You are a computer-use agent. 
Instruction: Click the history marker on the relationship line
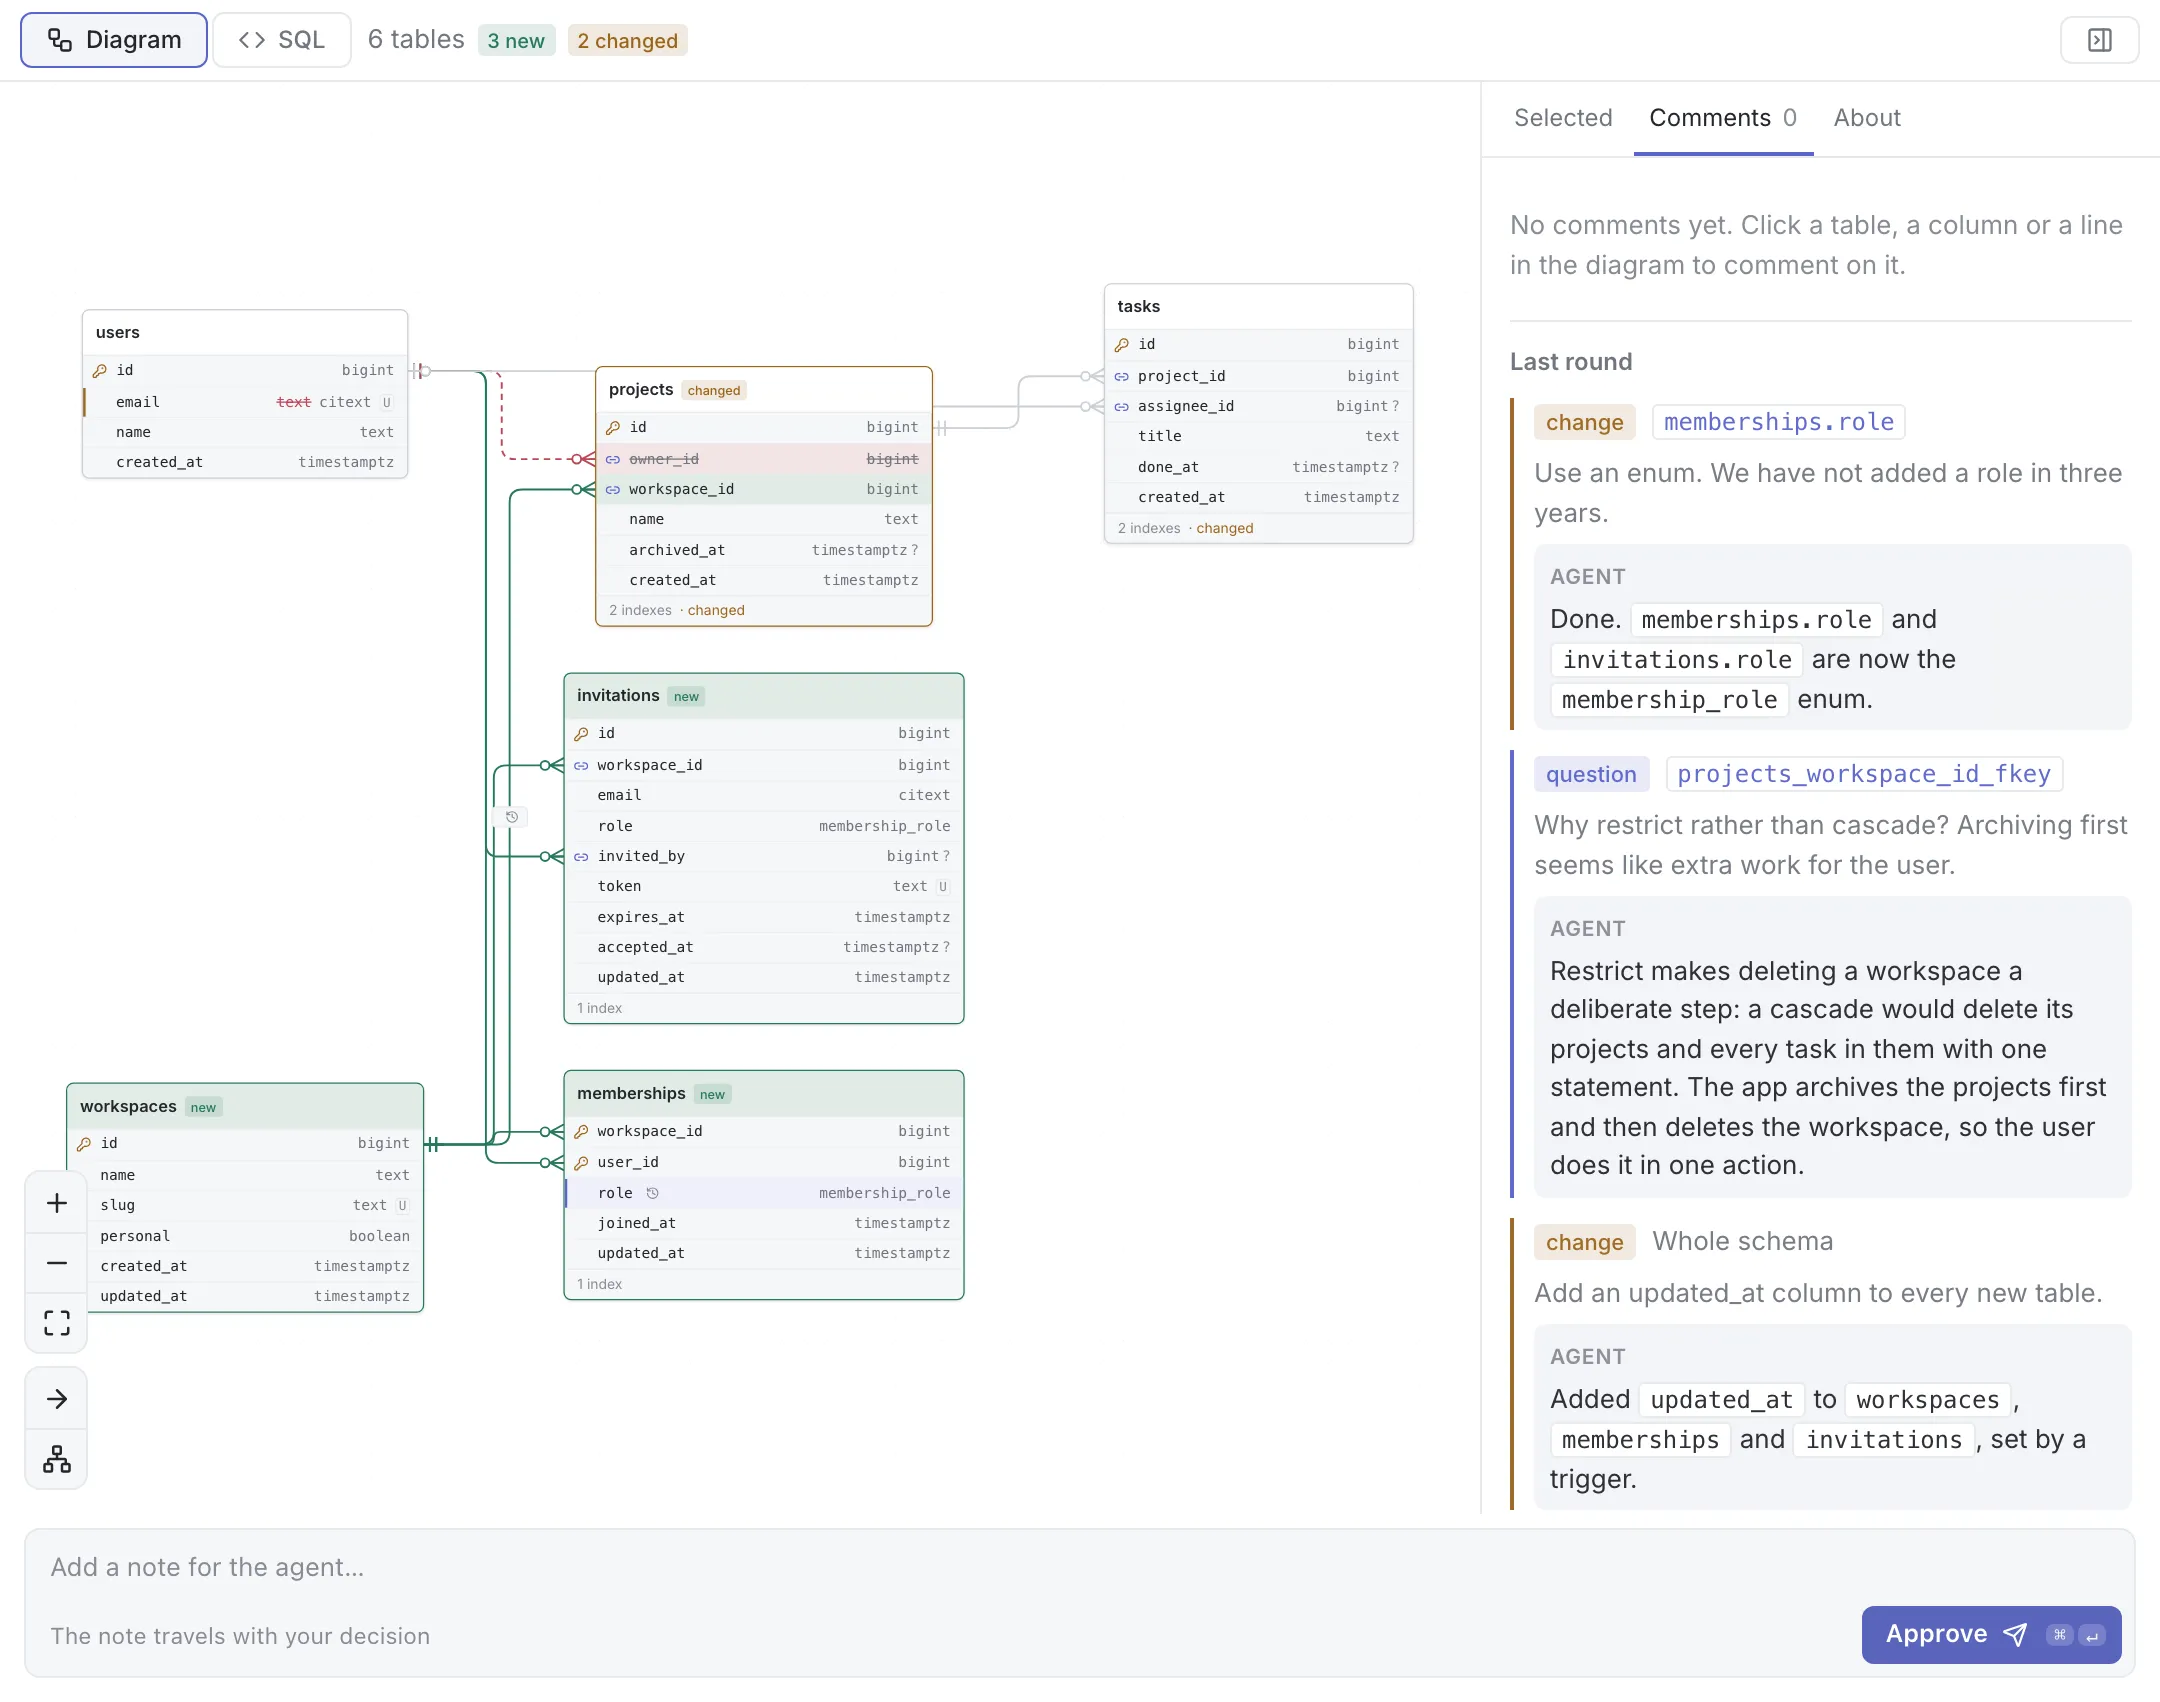pos(511,817)
